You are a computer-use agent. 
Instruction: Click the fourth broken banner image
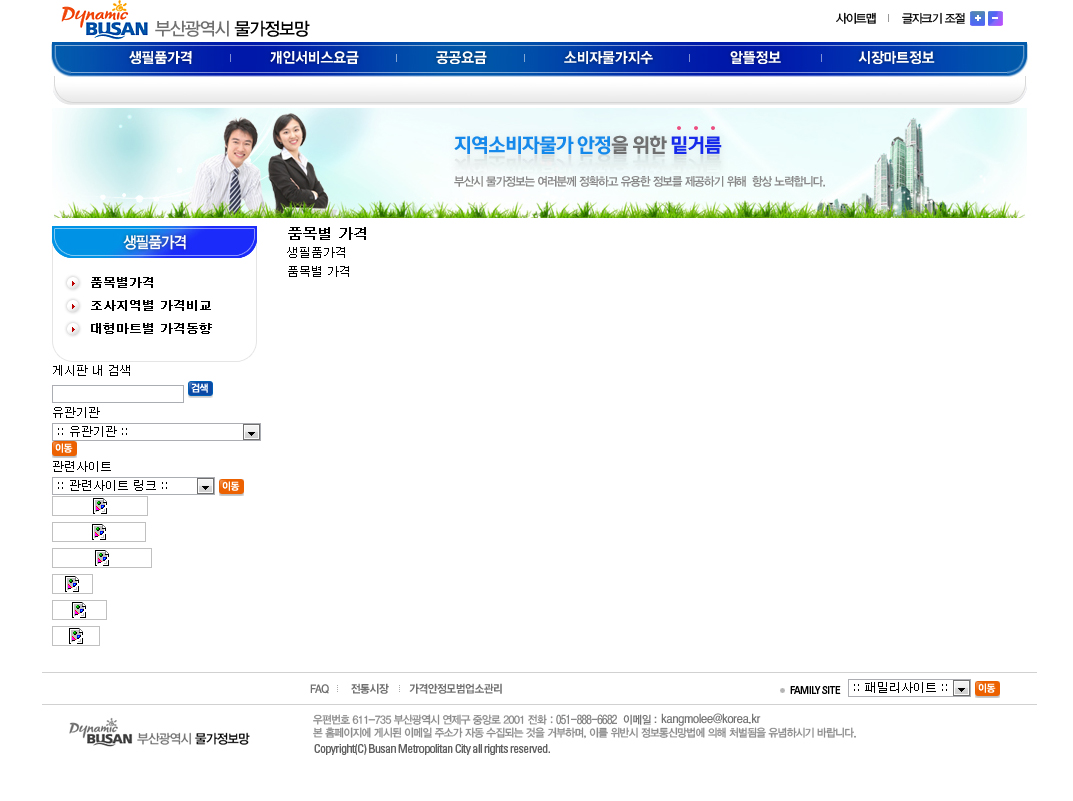point(73,584)
